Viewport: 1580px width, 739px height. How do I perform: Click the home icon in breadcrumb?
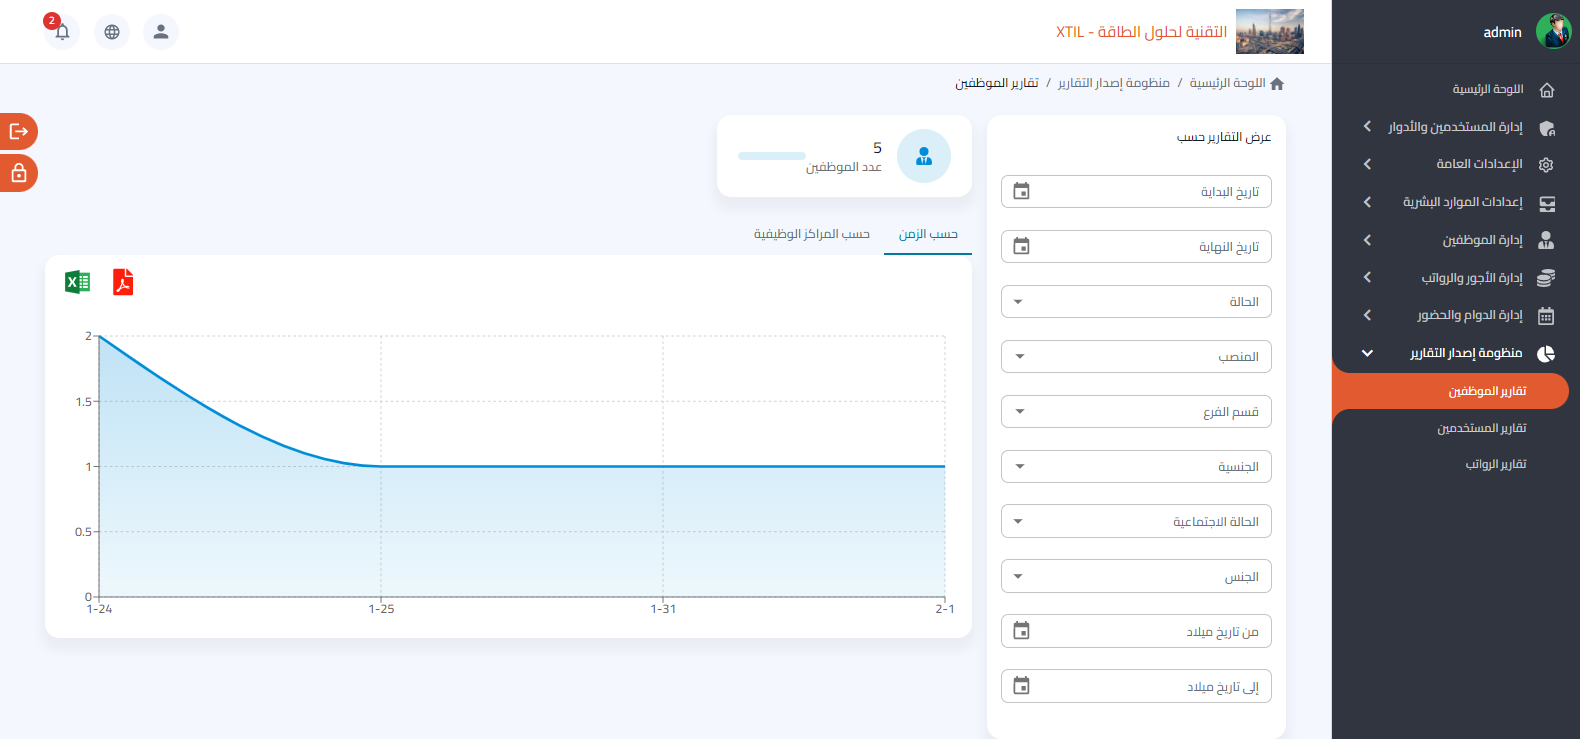1277,84
